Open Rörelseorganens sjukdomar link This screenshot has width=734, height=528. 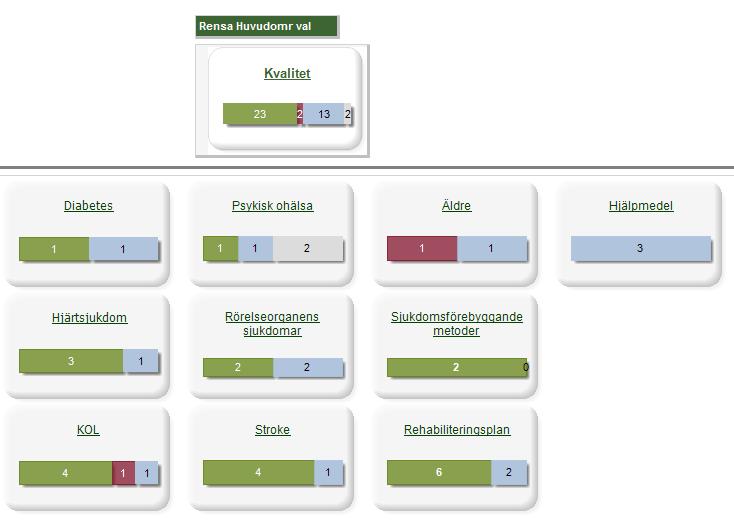pos(272,323)
